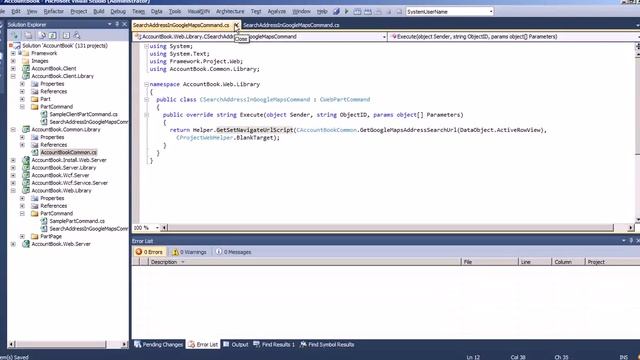Open the VisualSVN menu
The height and width of the screenshot is (360, 640).
coord(198,11)
